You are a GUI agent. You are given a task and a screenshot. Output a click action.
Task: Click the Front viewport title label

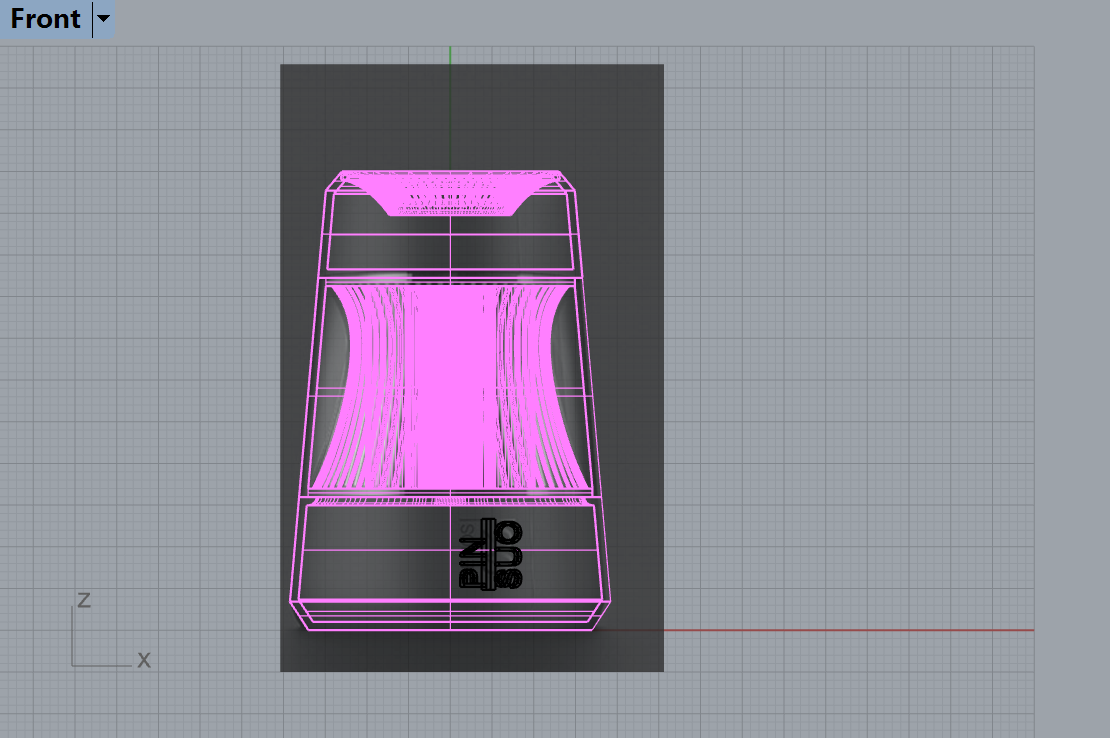click(46, 20)
